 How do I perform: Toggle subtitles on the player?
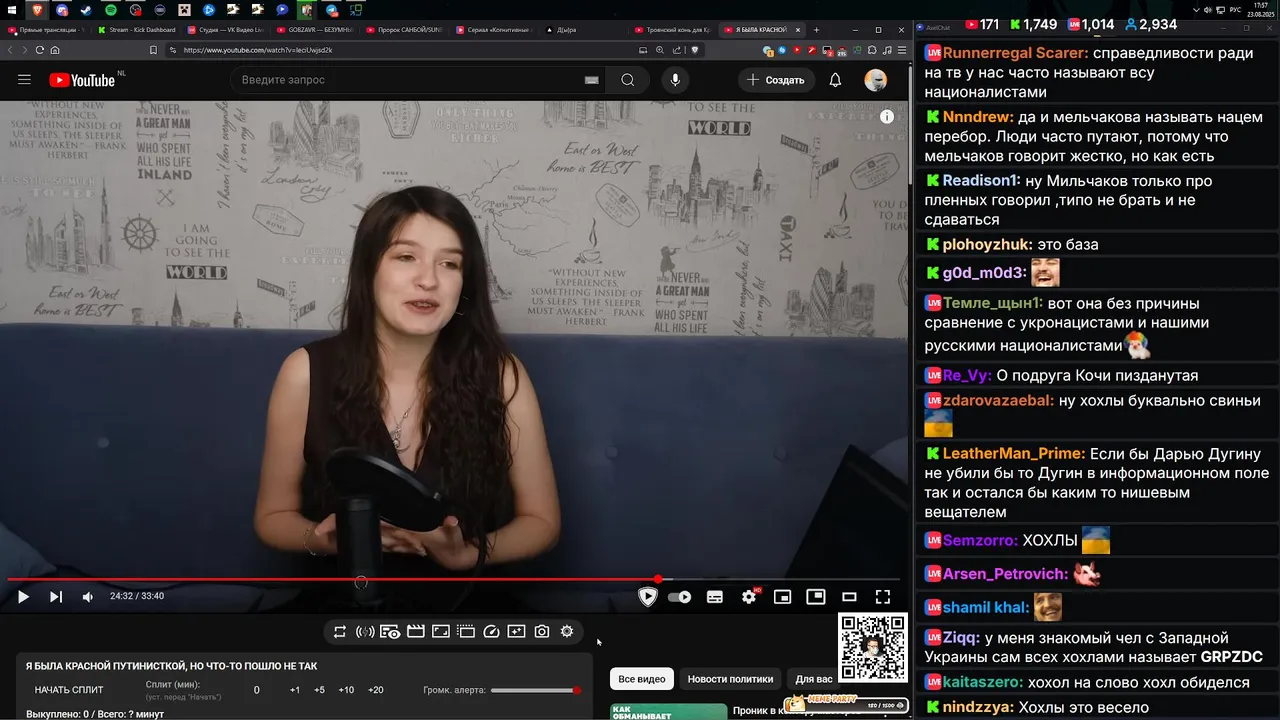coord(715,597)
